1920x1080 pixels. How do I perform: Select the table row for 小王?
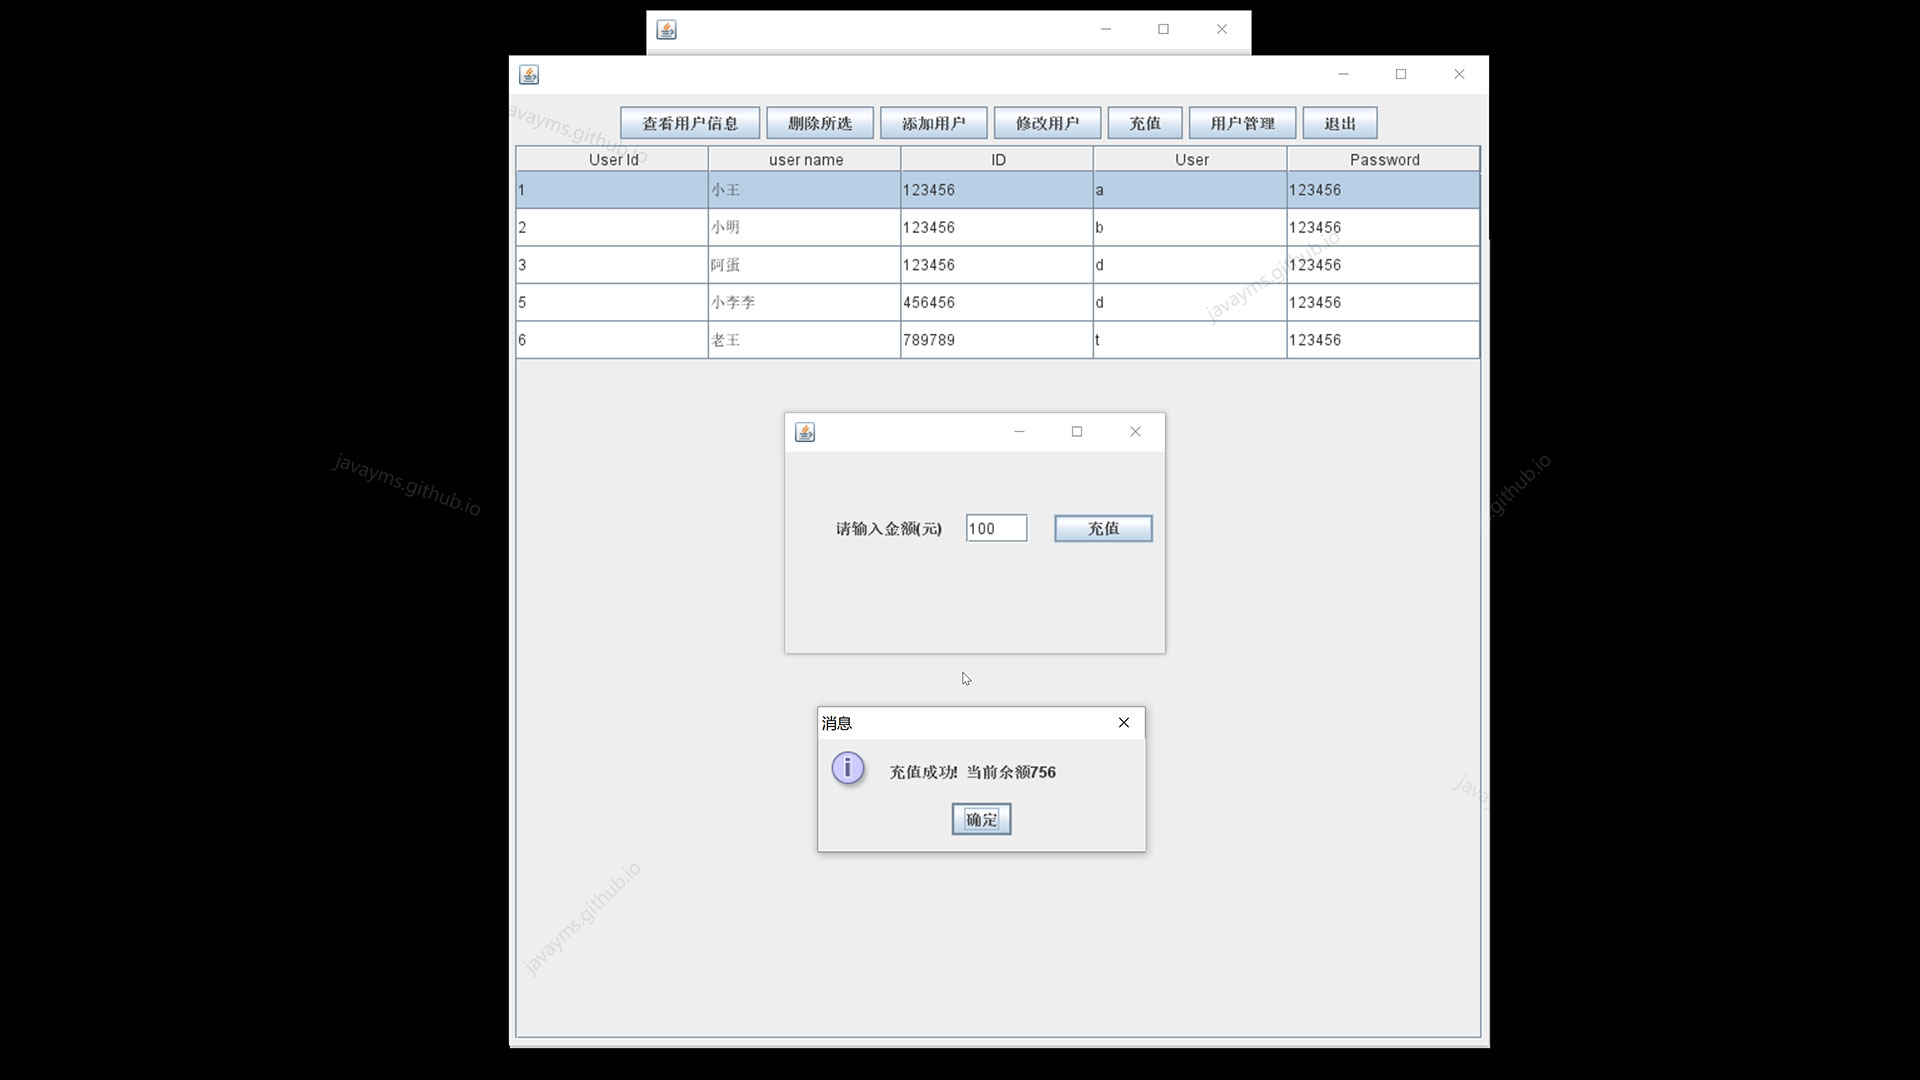[804, 189]
